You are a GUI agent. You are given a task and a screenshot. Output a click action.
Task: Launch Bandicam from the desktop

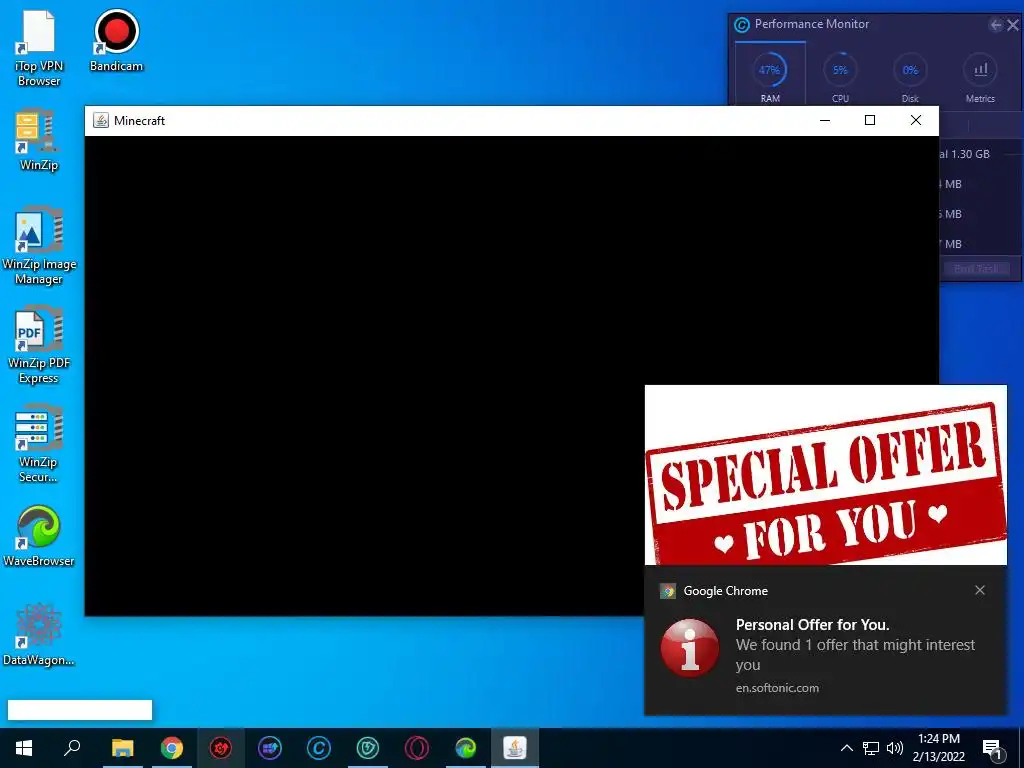tap(116, 40)
